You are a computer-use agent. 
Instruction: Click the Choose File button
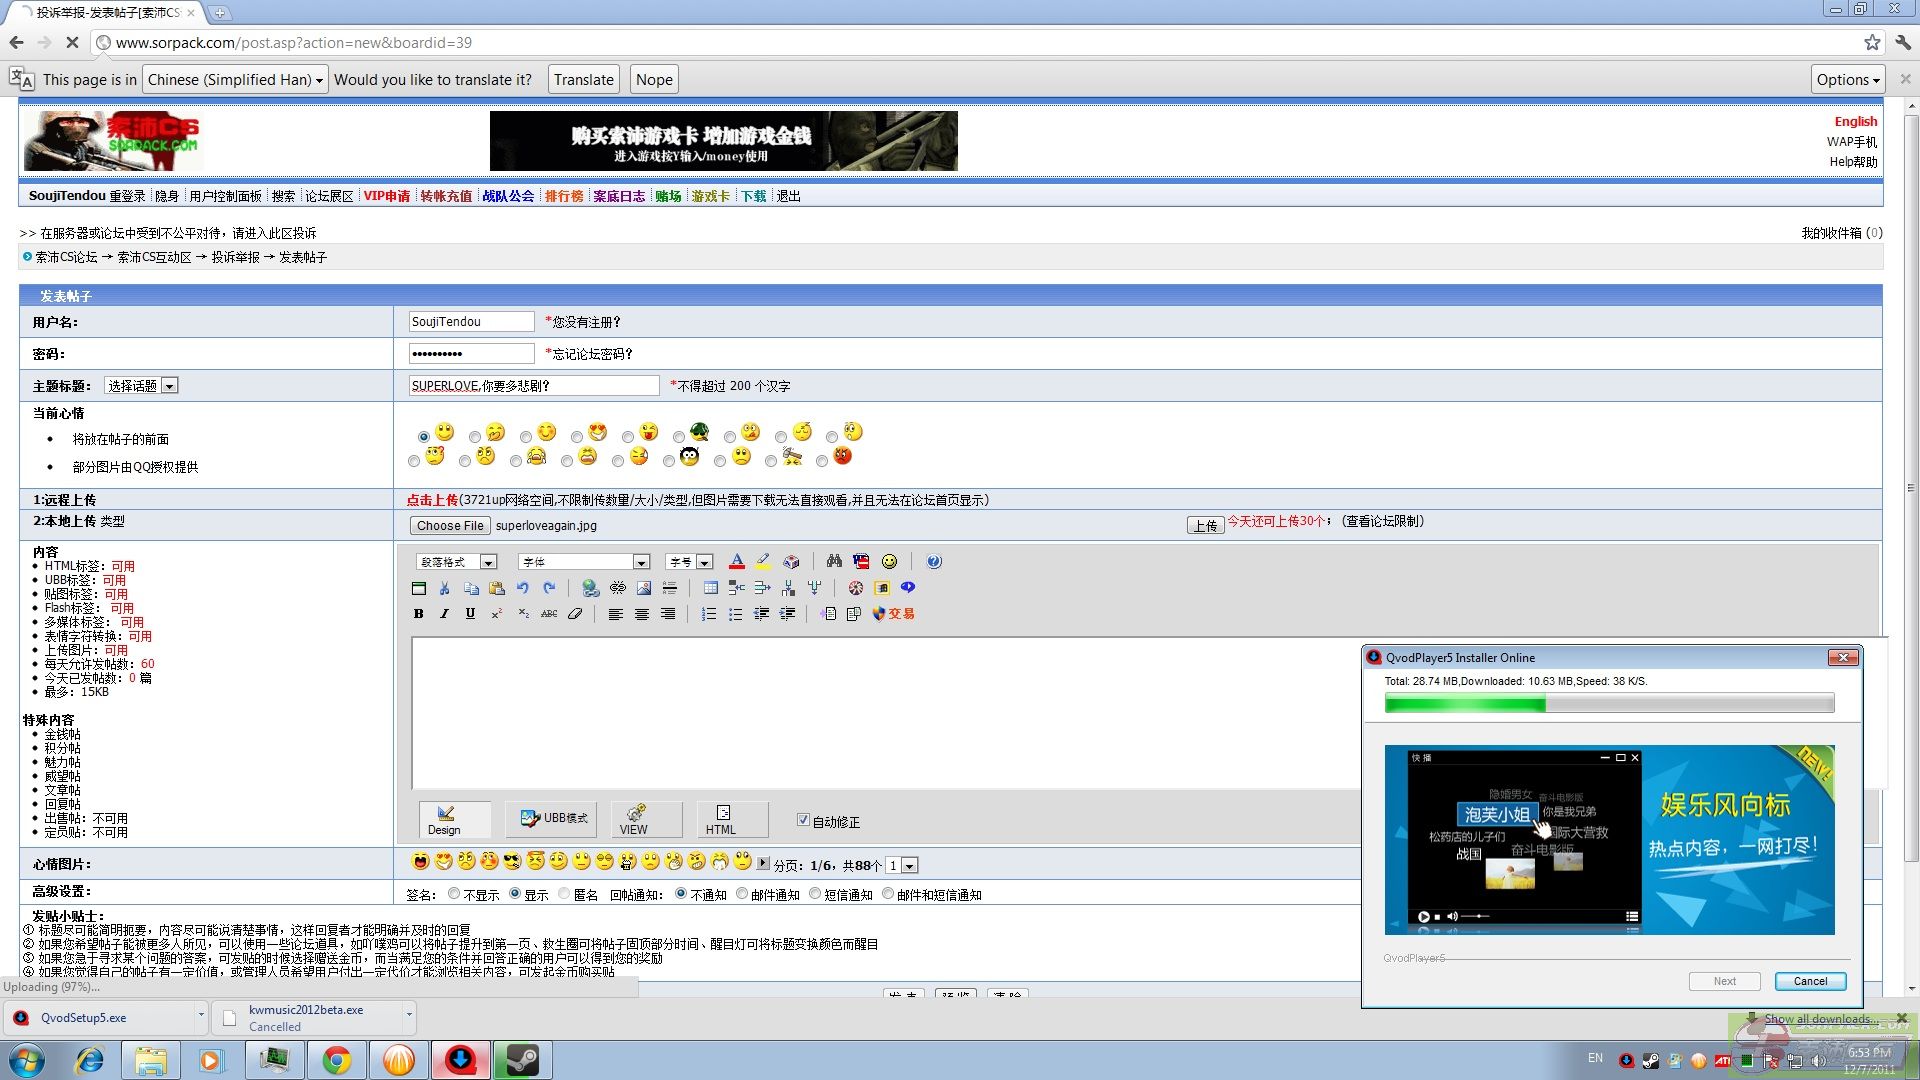click(450, 526)
